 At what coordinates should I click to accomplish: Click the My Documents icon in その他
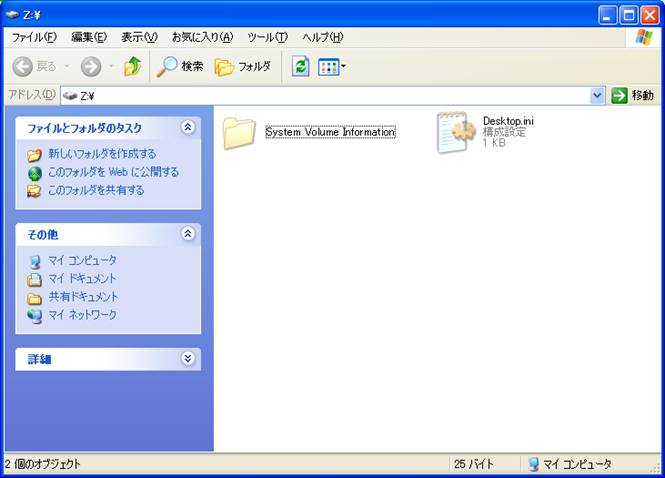(x=34, y=280)
